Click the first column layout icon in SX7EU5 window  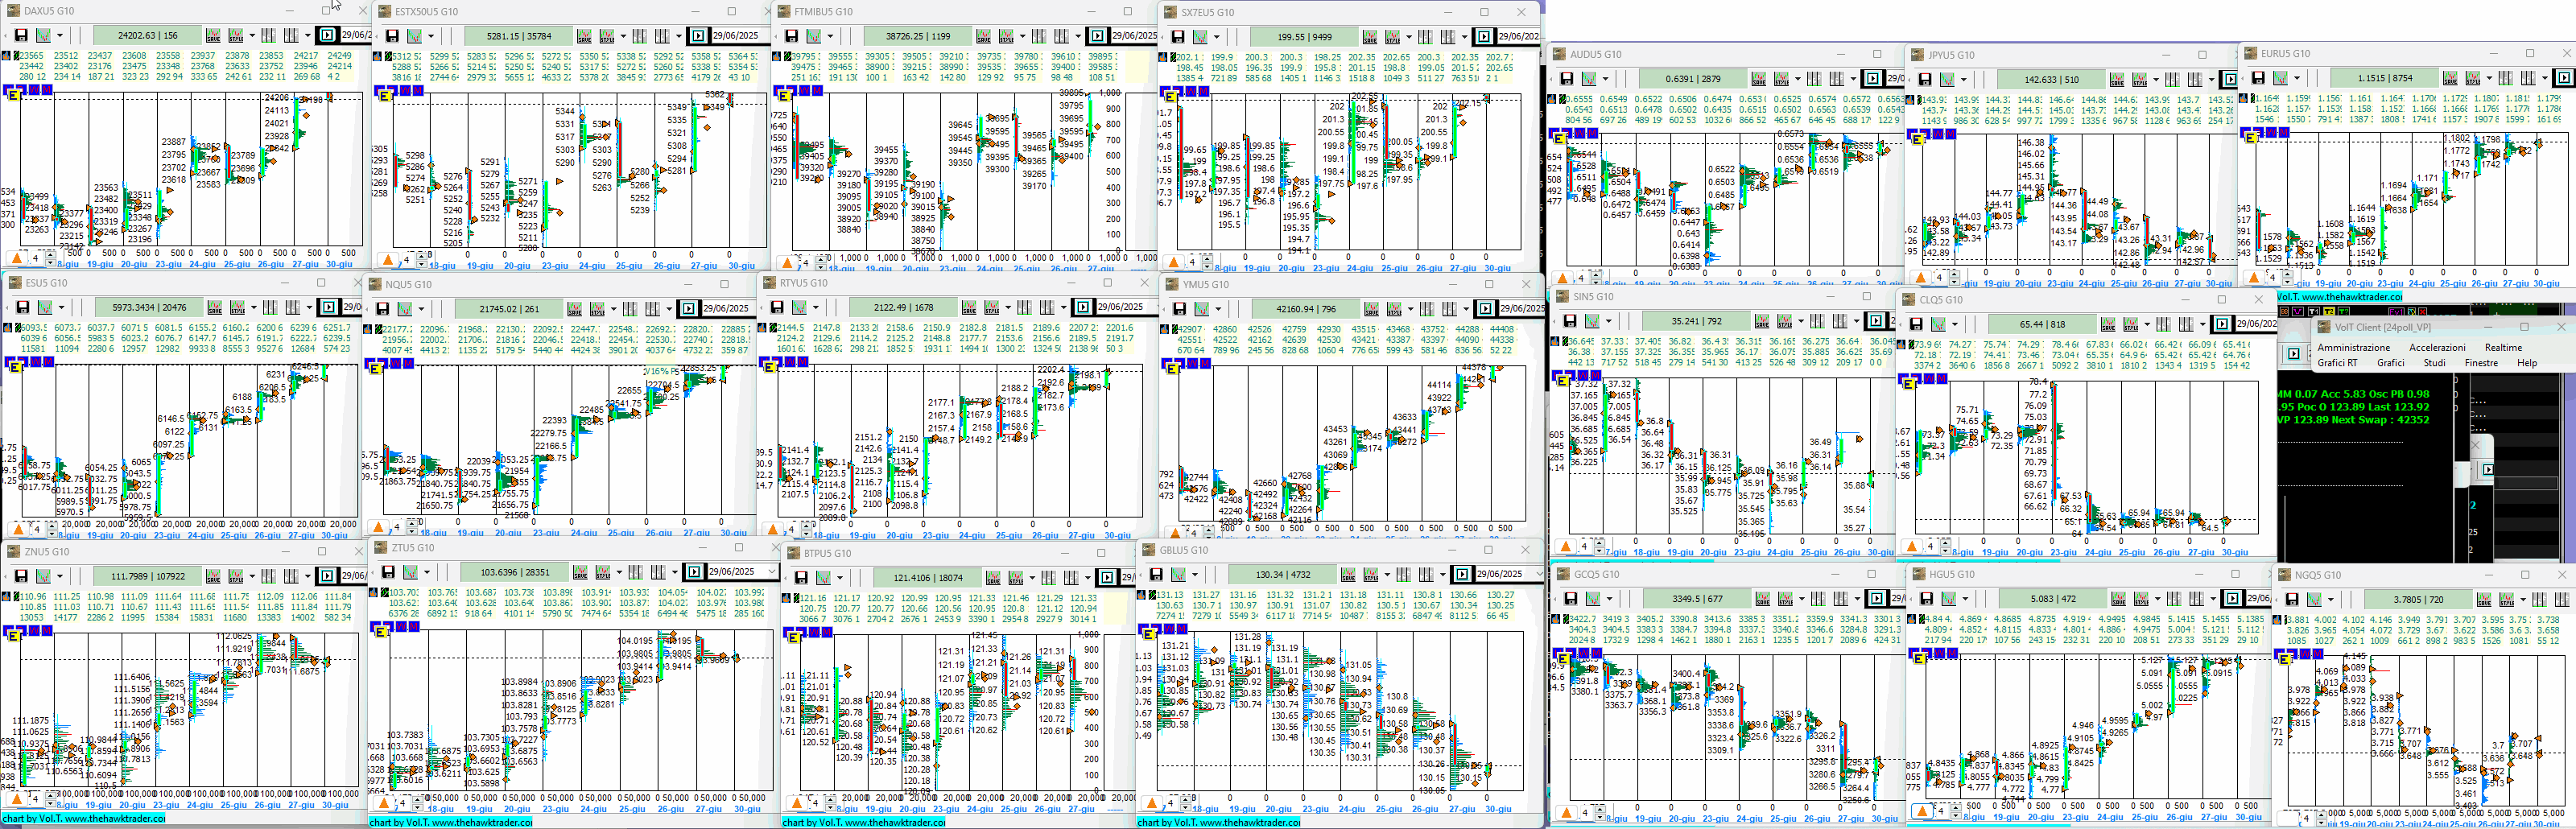[x=1425, y=37]
